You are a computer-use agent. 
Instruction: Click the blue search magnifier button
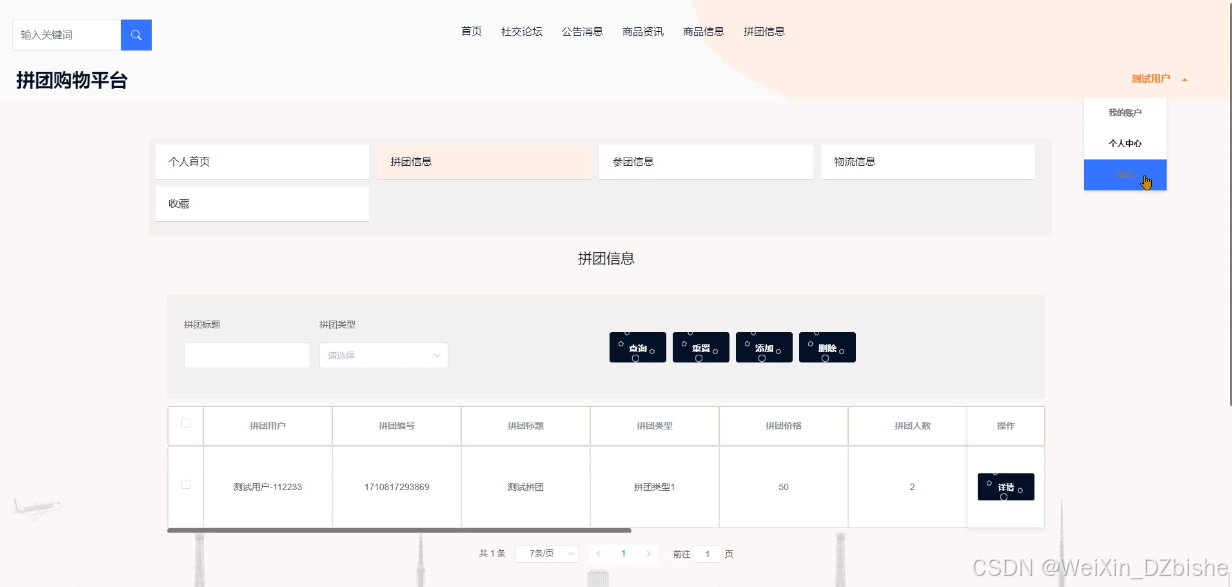(x=136, y=35)
